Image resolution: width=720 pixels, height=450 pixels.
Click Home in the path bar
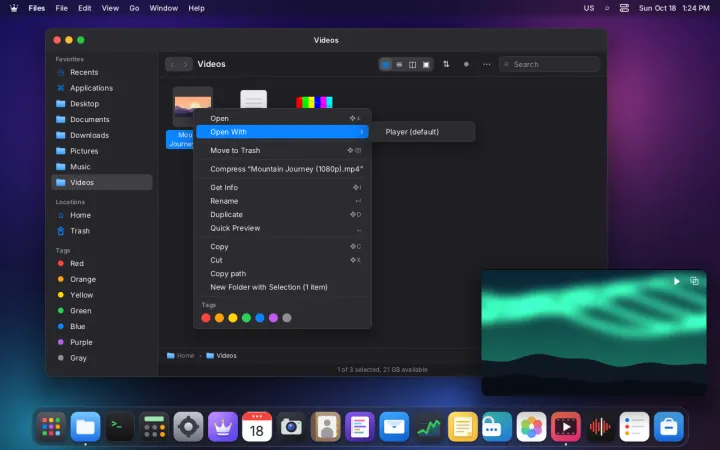[x=180, y=356]
